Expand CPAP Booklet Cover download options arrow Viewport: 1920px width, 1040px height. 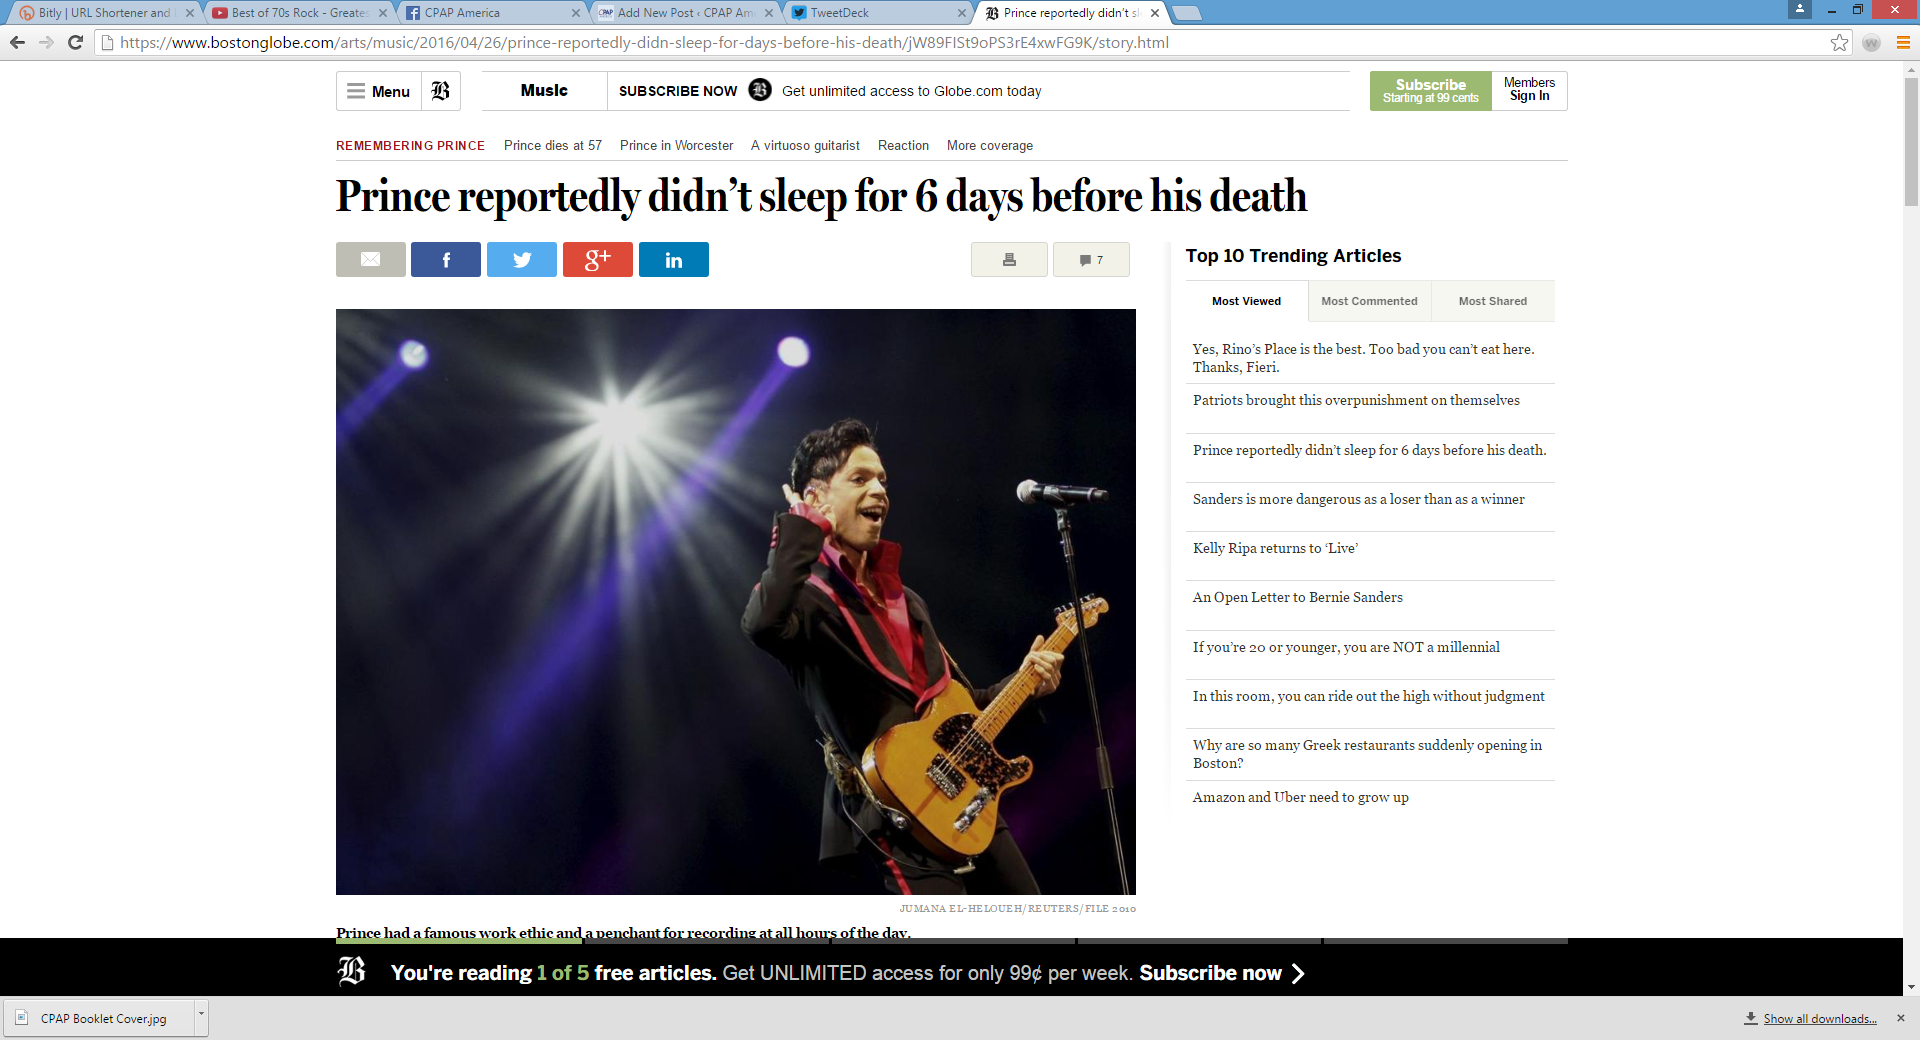click(x=201, y=1014)
